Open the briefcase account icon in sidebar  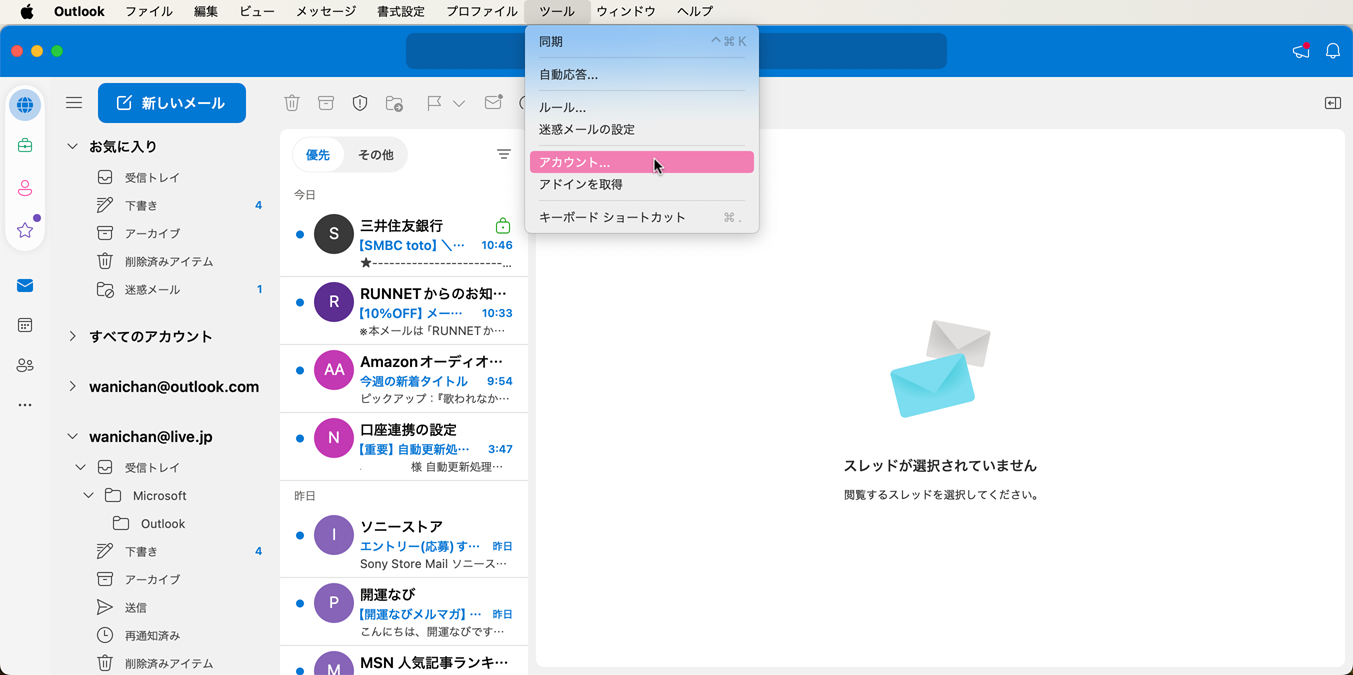25,146
